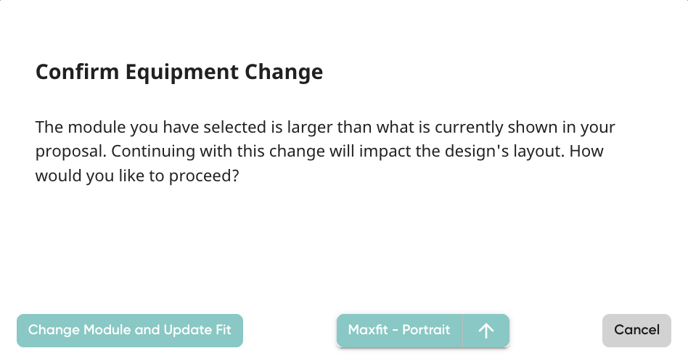Click the text 'would you like to proceed?'
The width and height of the screenshot is (688, 364).
[x=137, y=176]
